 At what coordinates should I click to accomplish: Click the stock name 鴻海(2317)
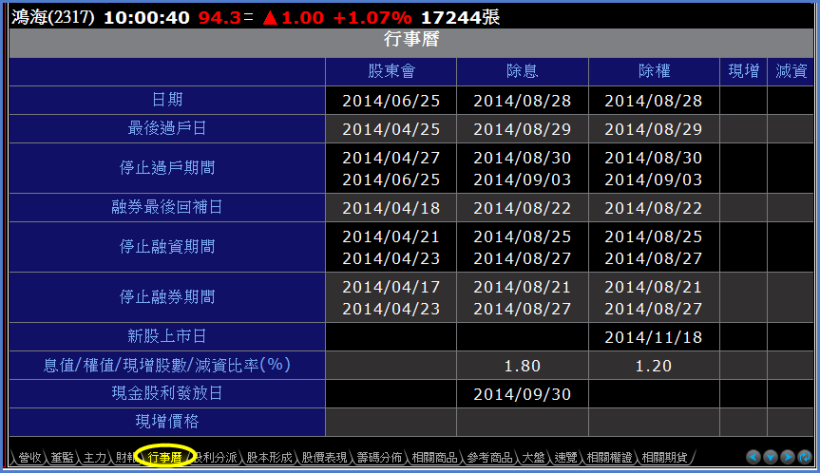53,17
